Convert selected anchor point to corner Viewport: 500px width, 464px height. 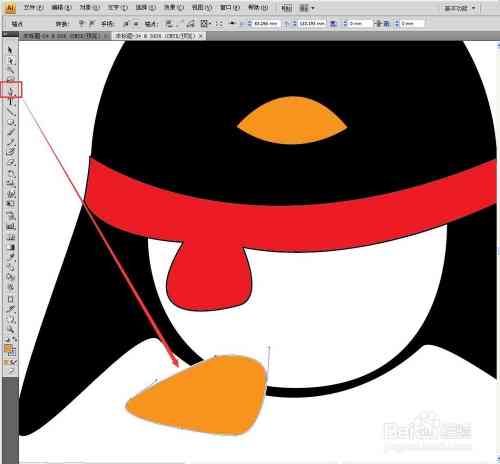point(82,23)
